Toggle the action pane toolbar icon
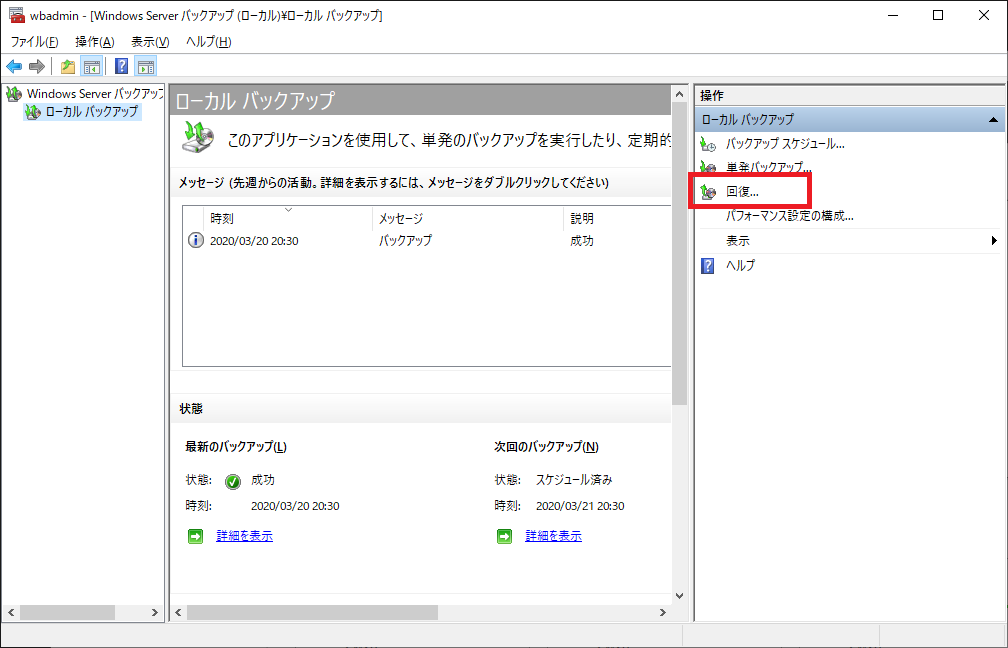This screenshot has width=1008, height=648. tap(146, 67)
